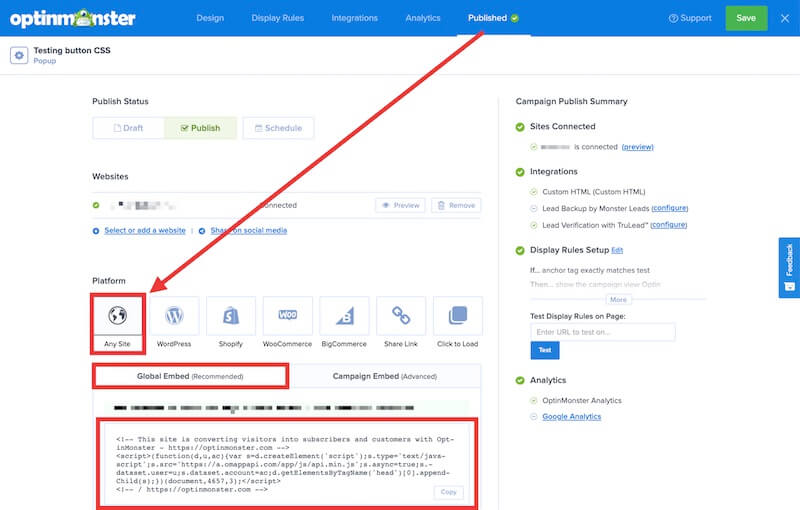Set publish status to Draft

click(129, 128)
